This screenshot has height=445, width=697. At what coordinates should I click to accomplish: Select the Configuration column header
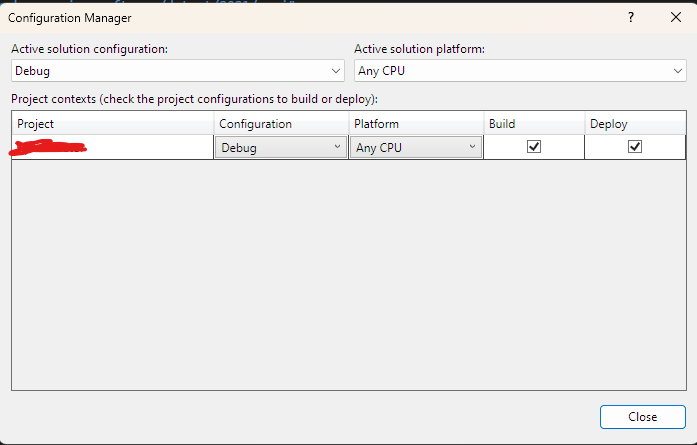(280, 124)
